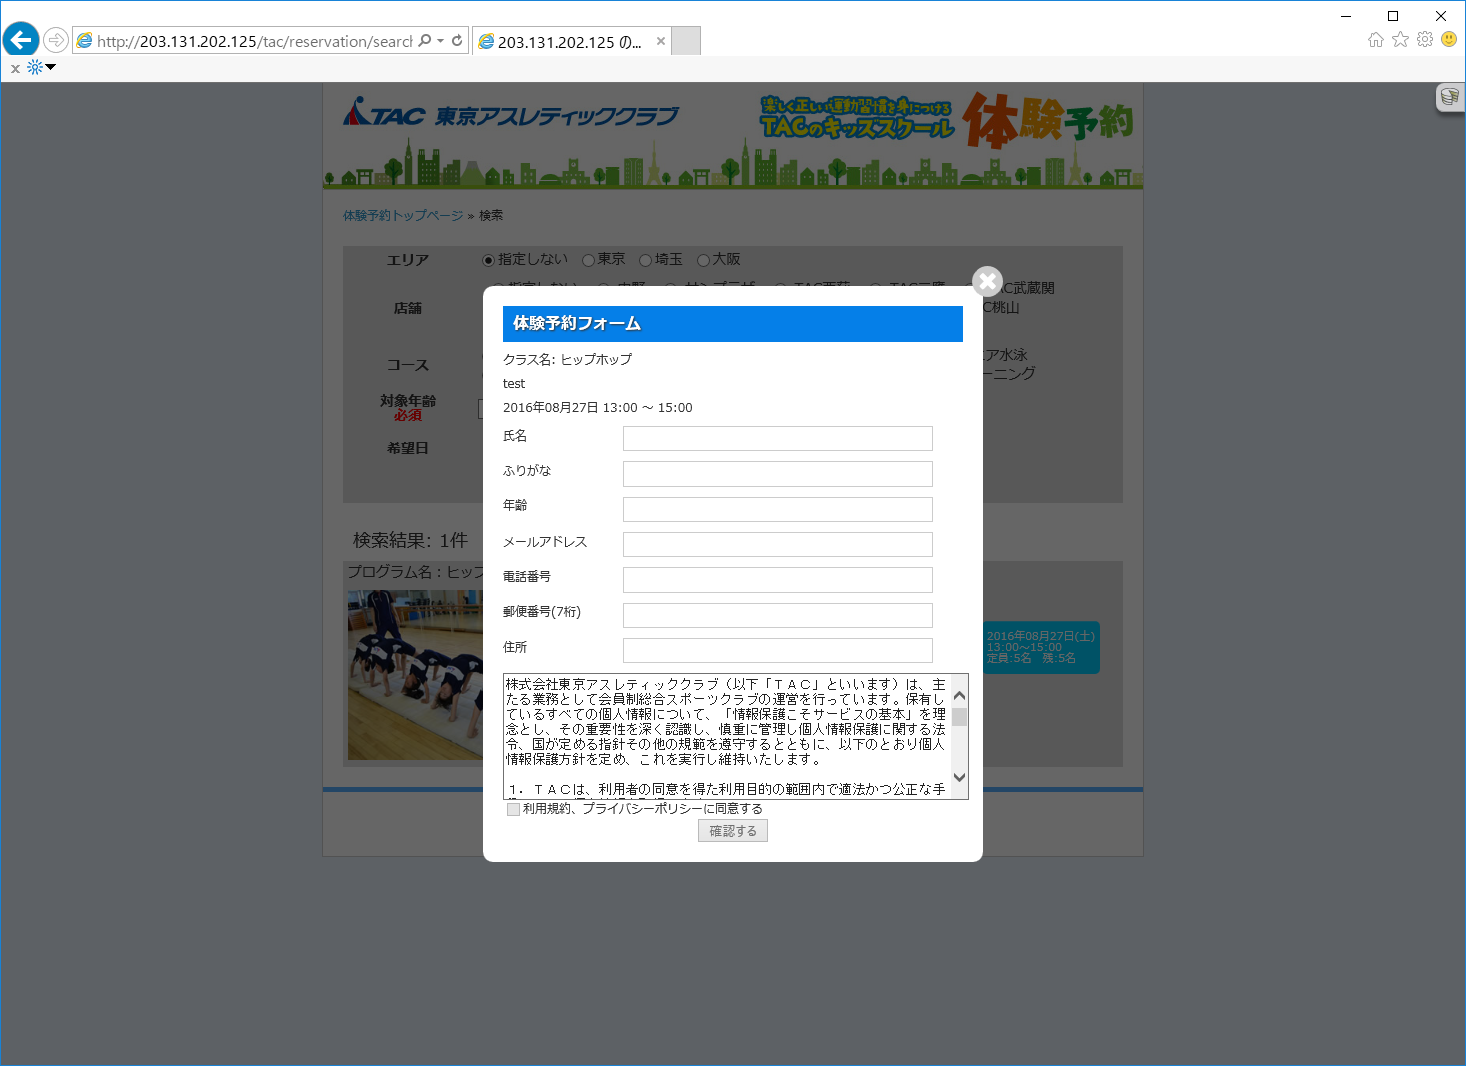Click the 確認する confirm button
The height and width of the screenshot is (1066, 1466).
[x=733, y=831]
